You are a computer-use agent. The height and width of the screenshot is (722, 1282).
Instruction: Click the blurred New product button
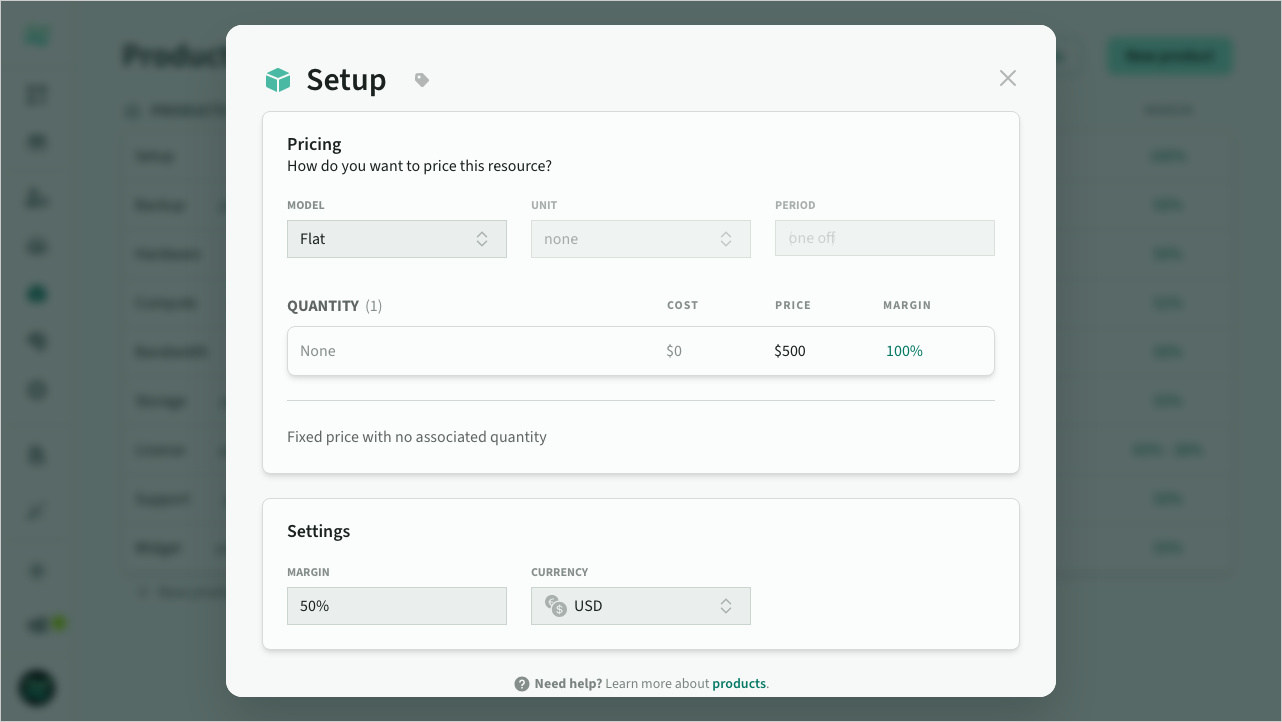pos(1168,56)
